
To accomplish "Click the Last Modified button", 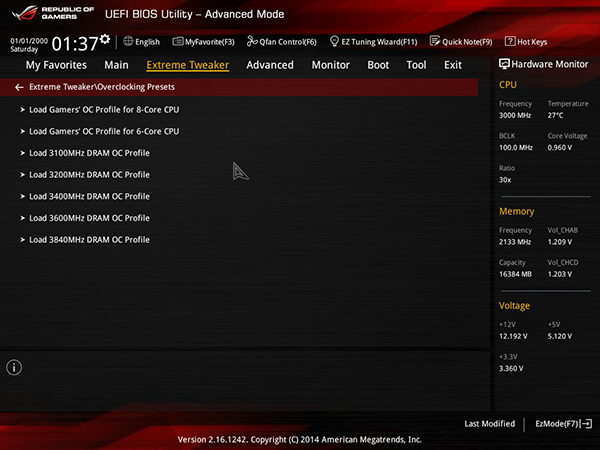I will point(489,424).
